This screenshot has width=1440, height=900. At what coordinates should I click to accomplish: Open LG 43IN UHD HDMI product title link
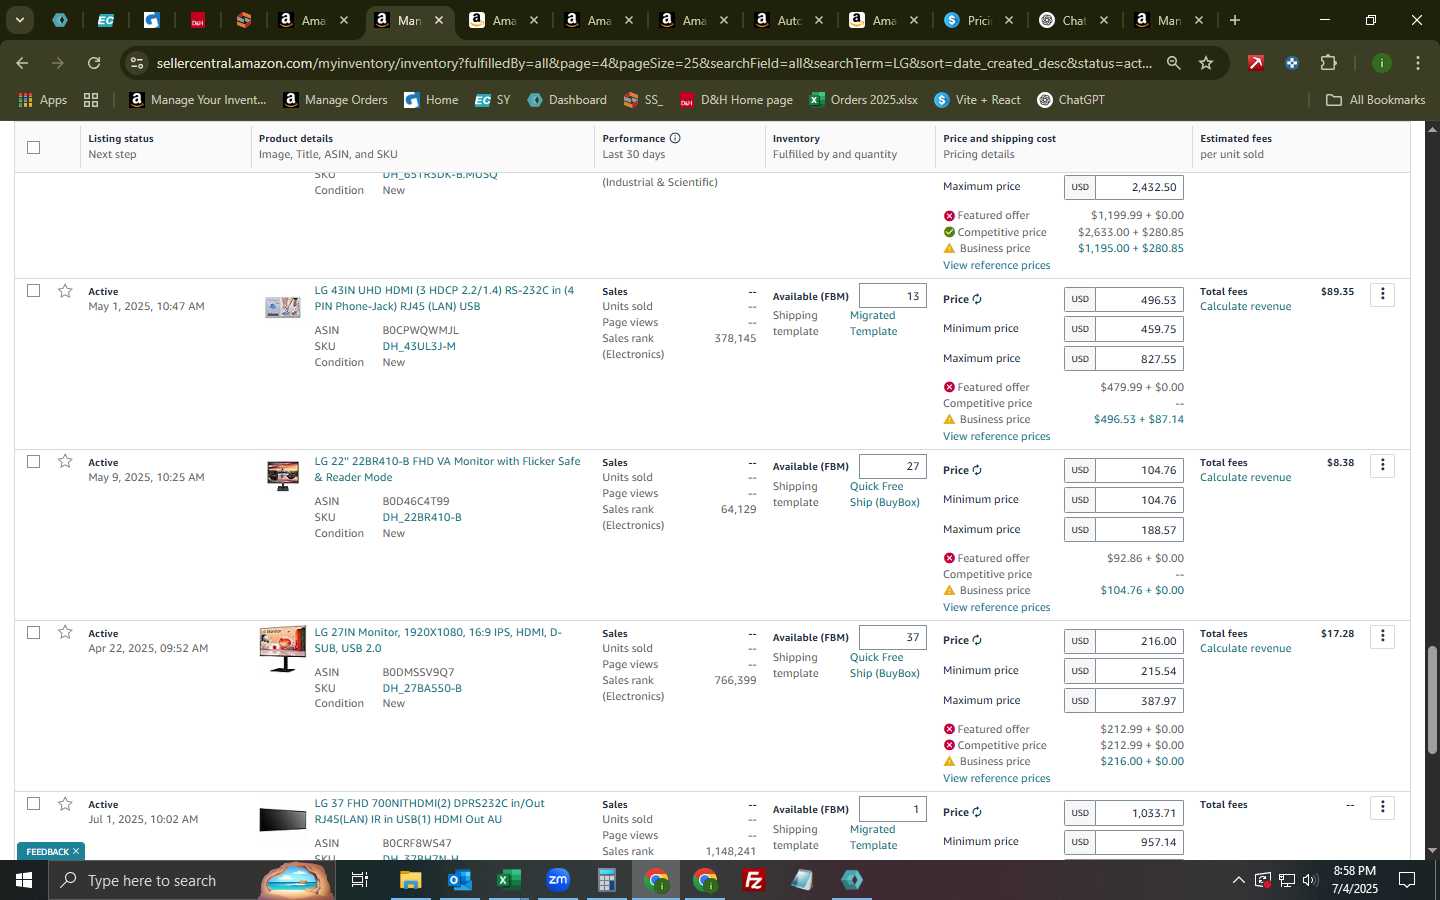444,298
